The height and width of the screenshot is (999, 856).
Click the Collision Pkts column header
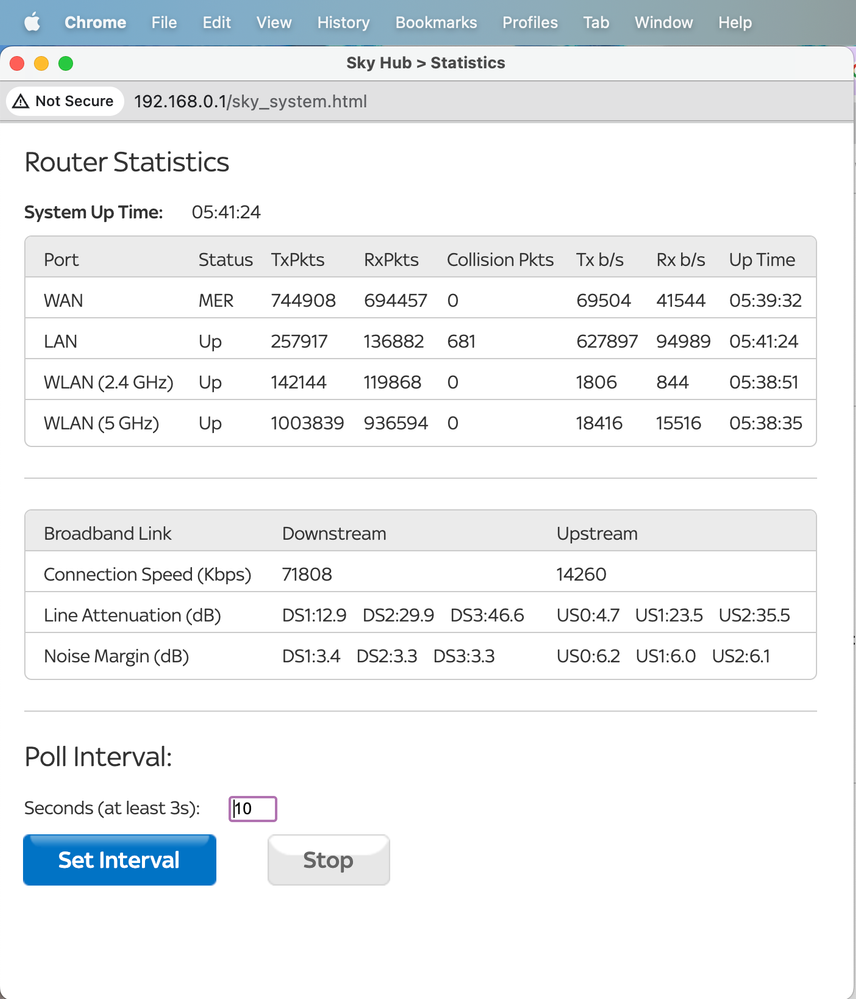pos(500,259)
